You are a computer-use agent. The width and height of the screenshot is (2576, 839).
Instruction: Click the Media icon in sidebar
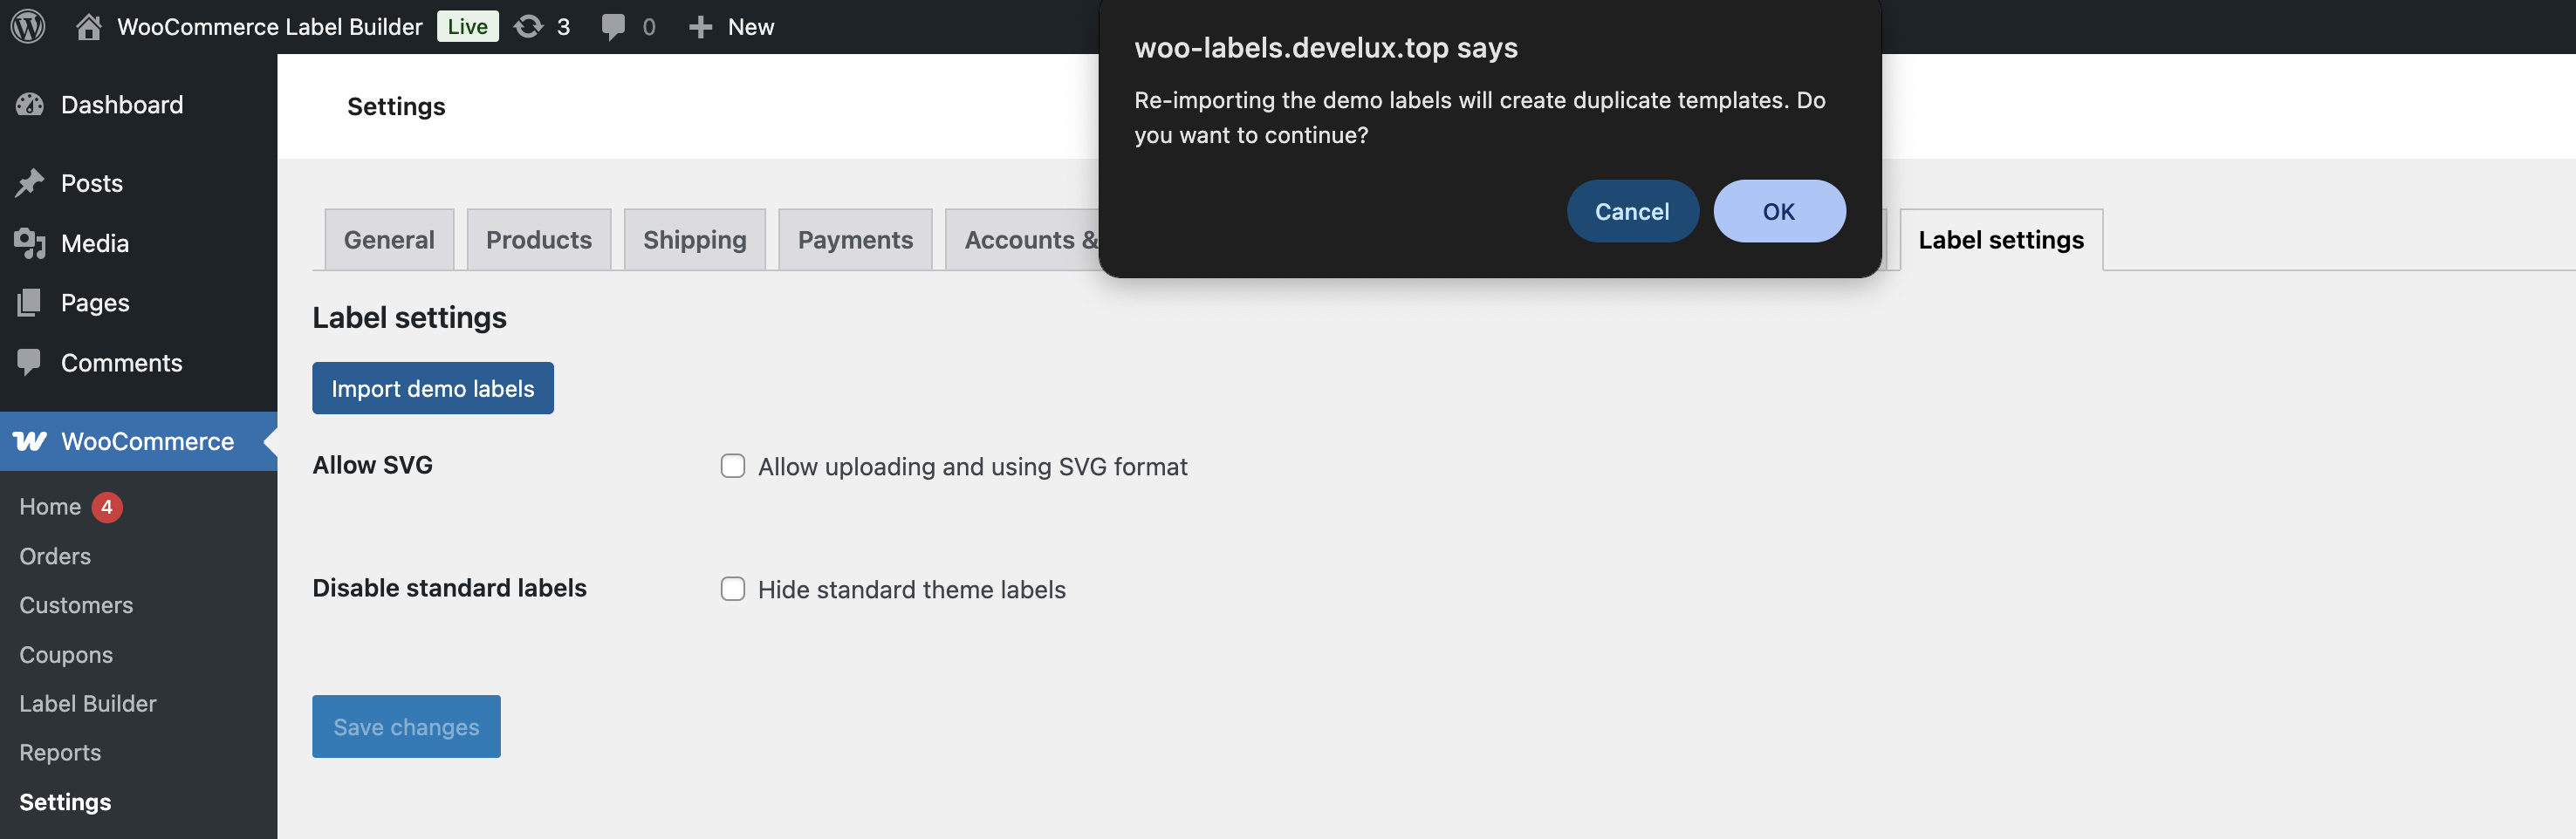[x=30, y=243]
